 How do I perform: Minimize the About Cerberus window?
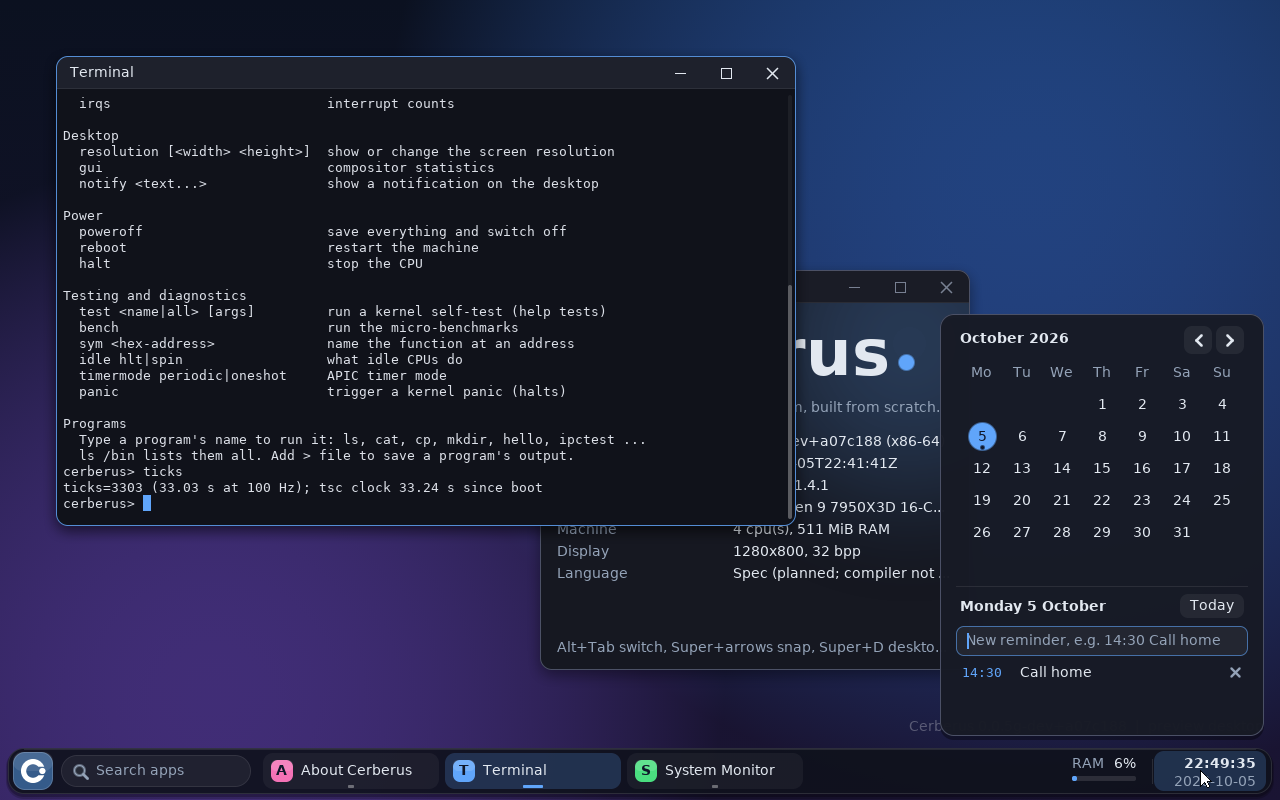pos(854,287)
